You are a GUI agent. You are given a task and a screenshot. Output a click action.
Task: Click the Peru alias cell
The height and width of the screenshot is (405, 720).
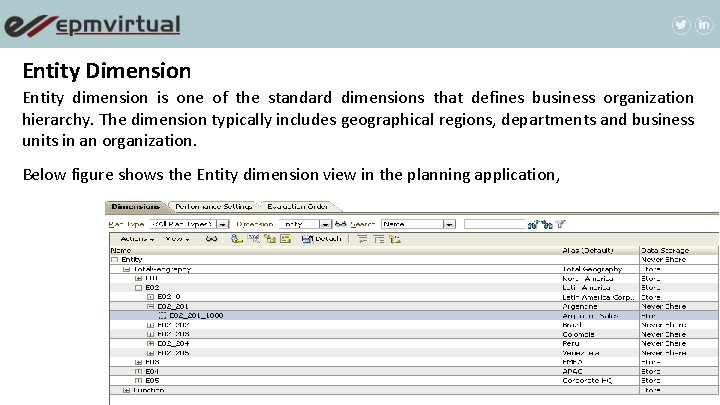click(x=571, y=343)
